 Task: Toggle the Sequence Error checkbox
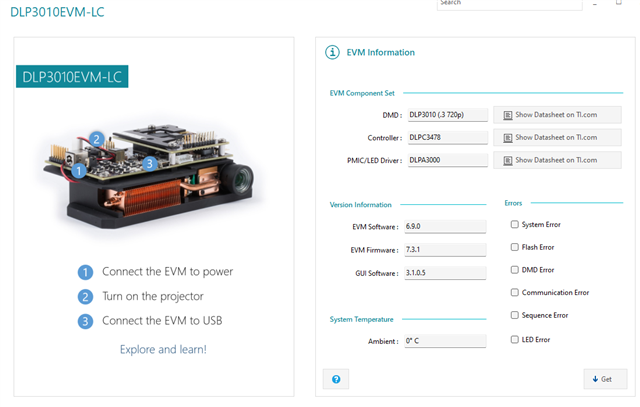click(x=515, y=315)
